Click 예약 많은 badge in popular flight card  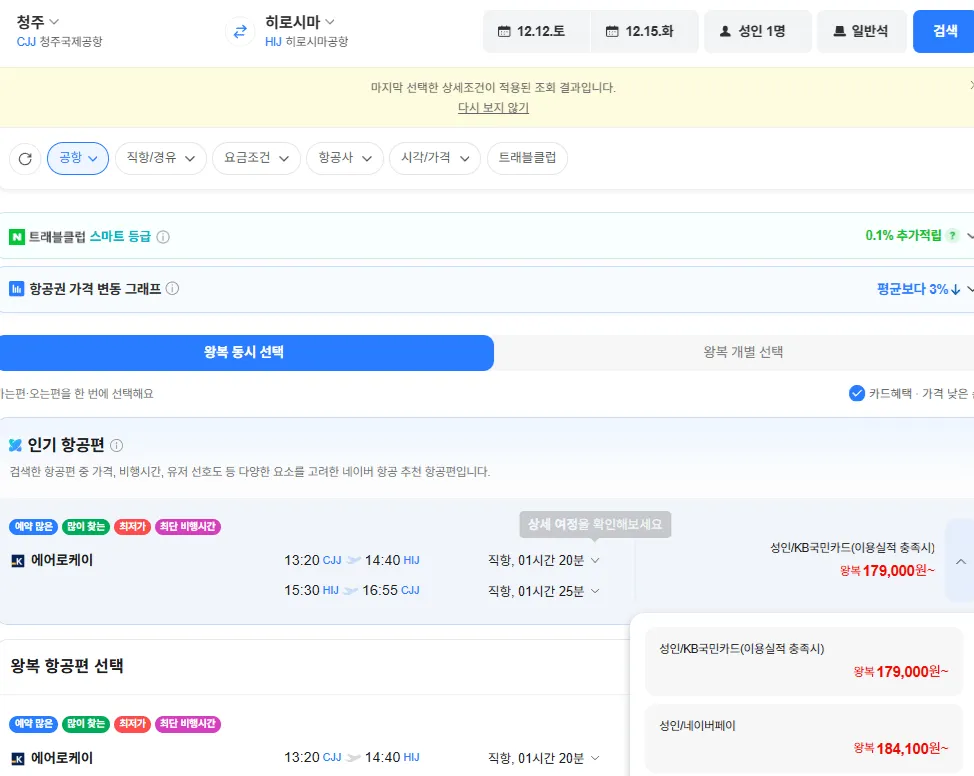pos(34,527)
